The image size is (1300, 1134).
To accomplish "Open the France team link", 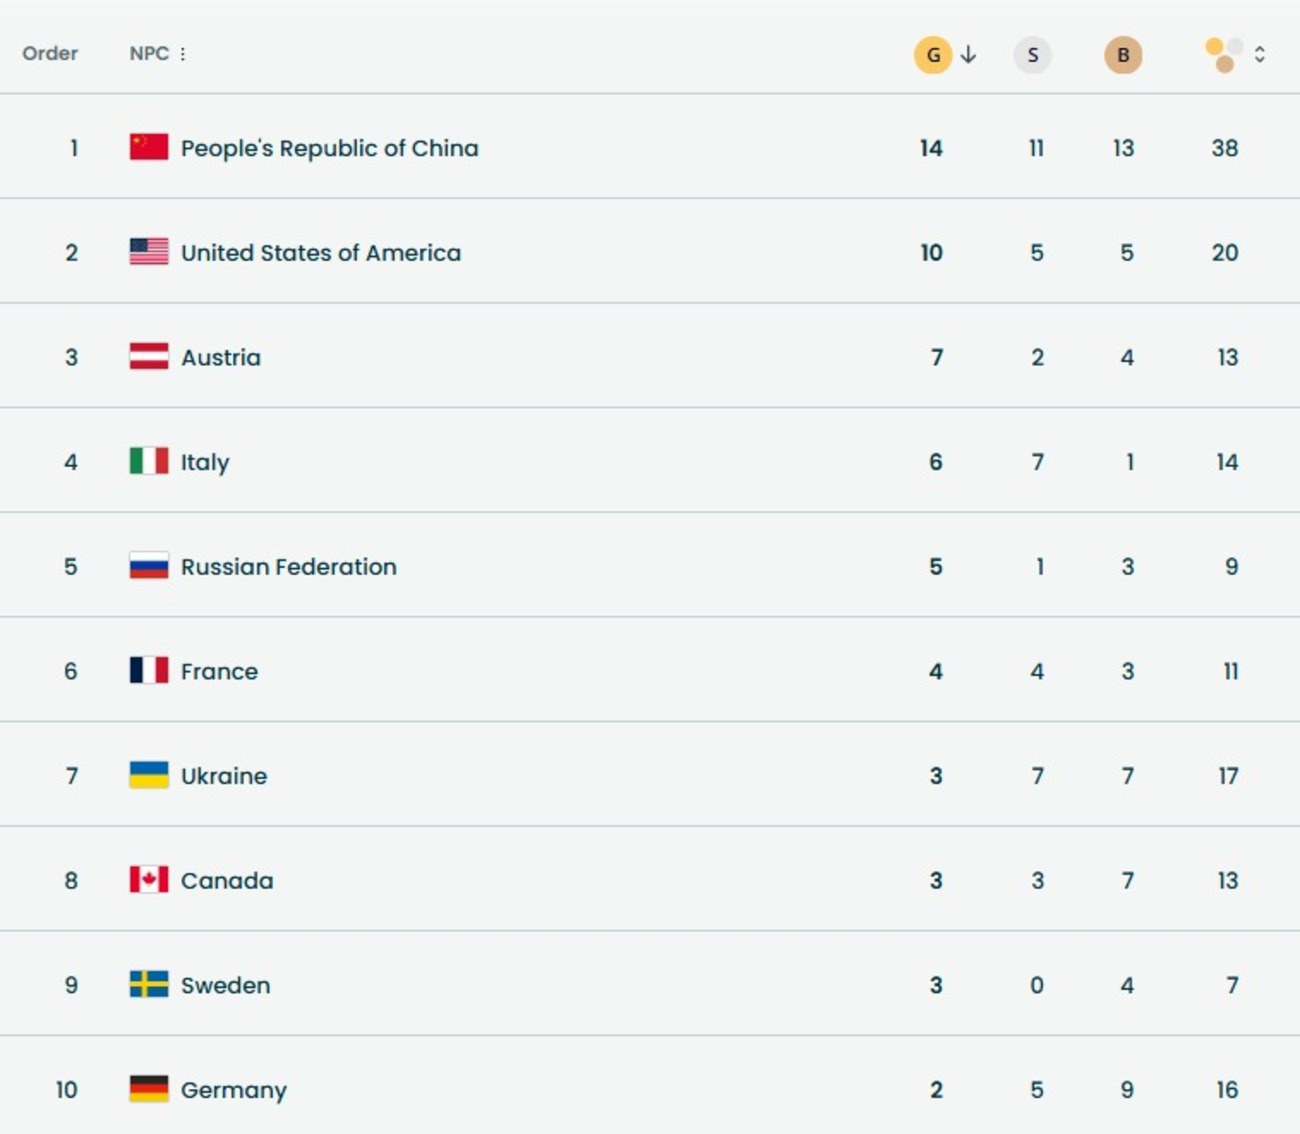I will (x=219, y=672).
